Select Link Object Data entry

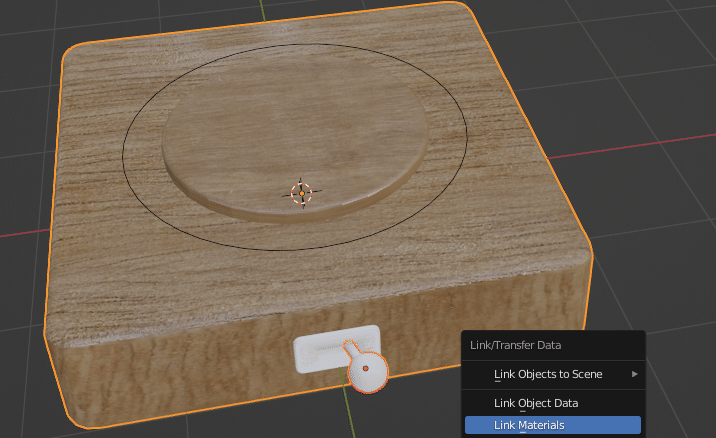553,403
